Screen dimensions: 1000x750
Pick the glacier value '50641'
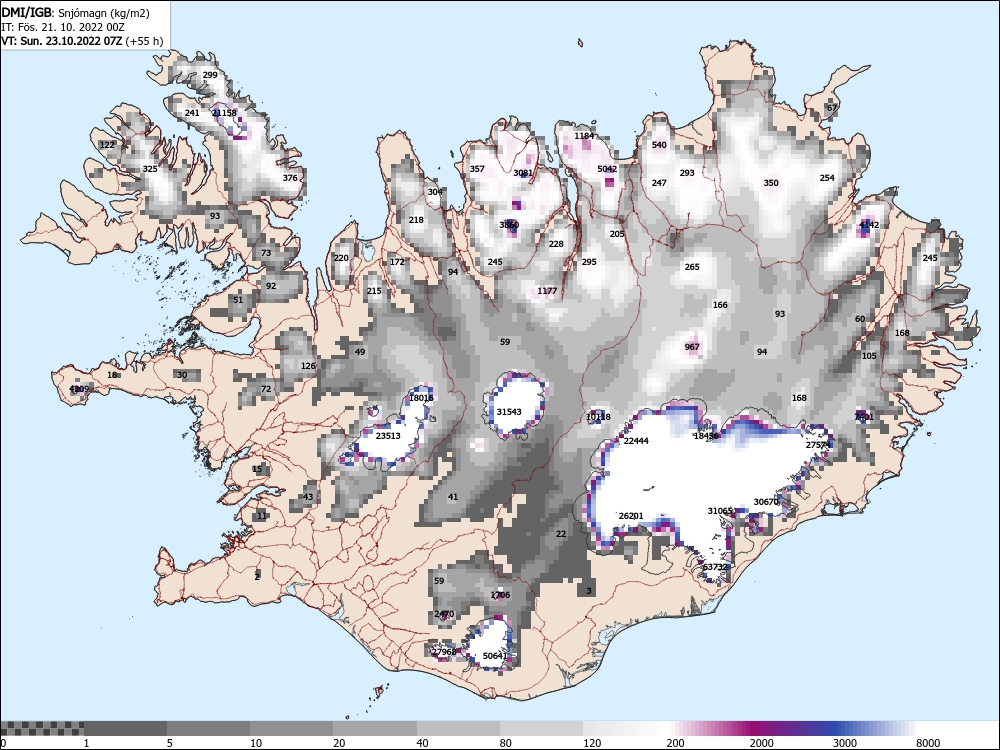495,656
